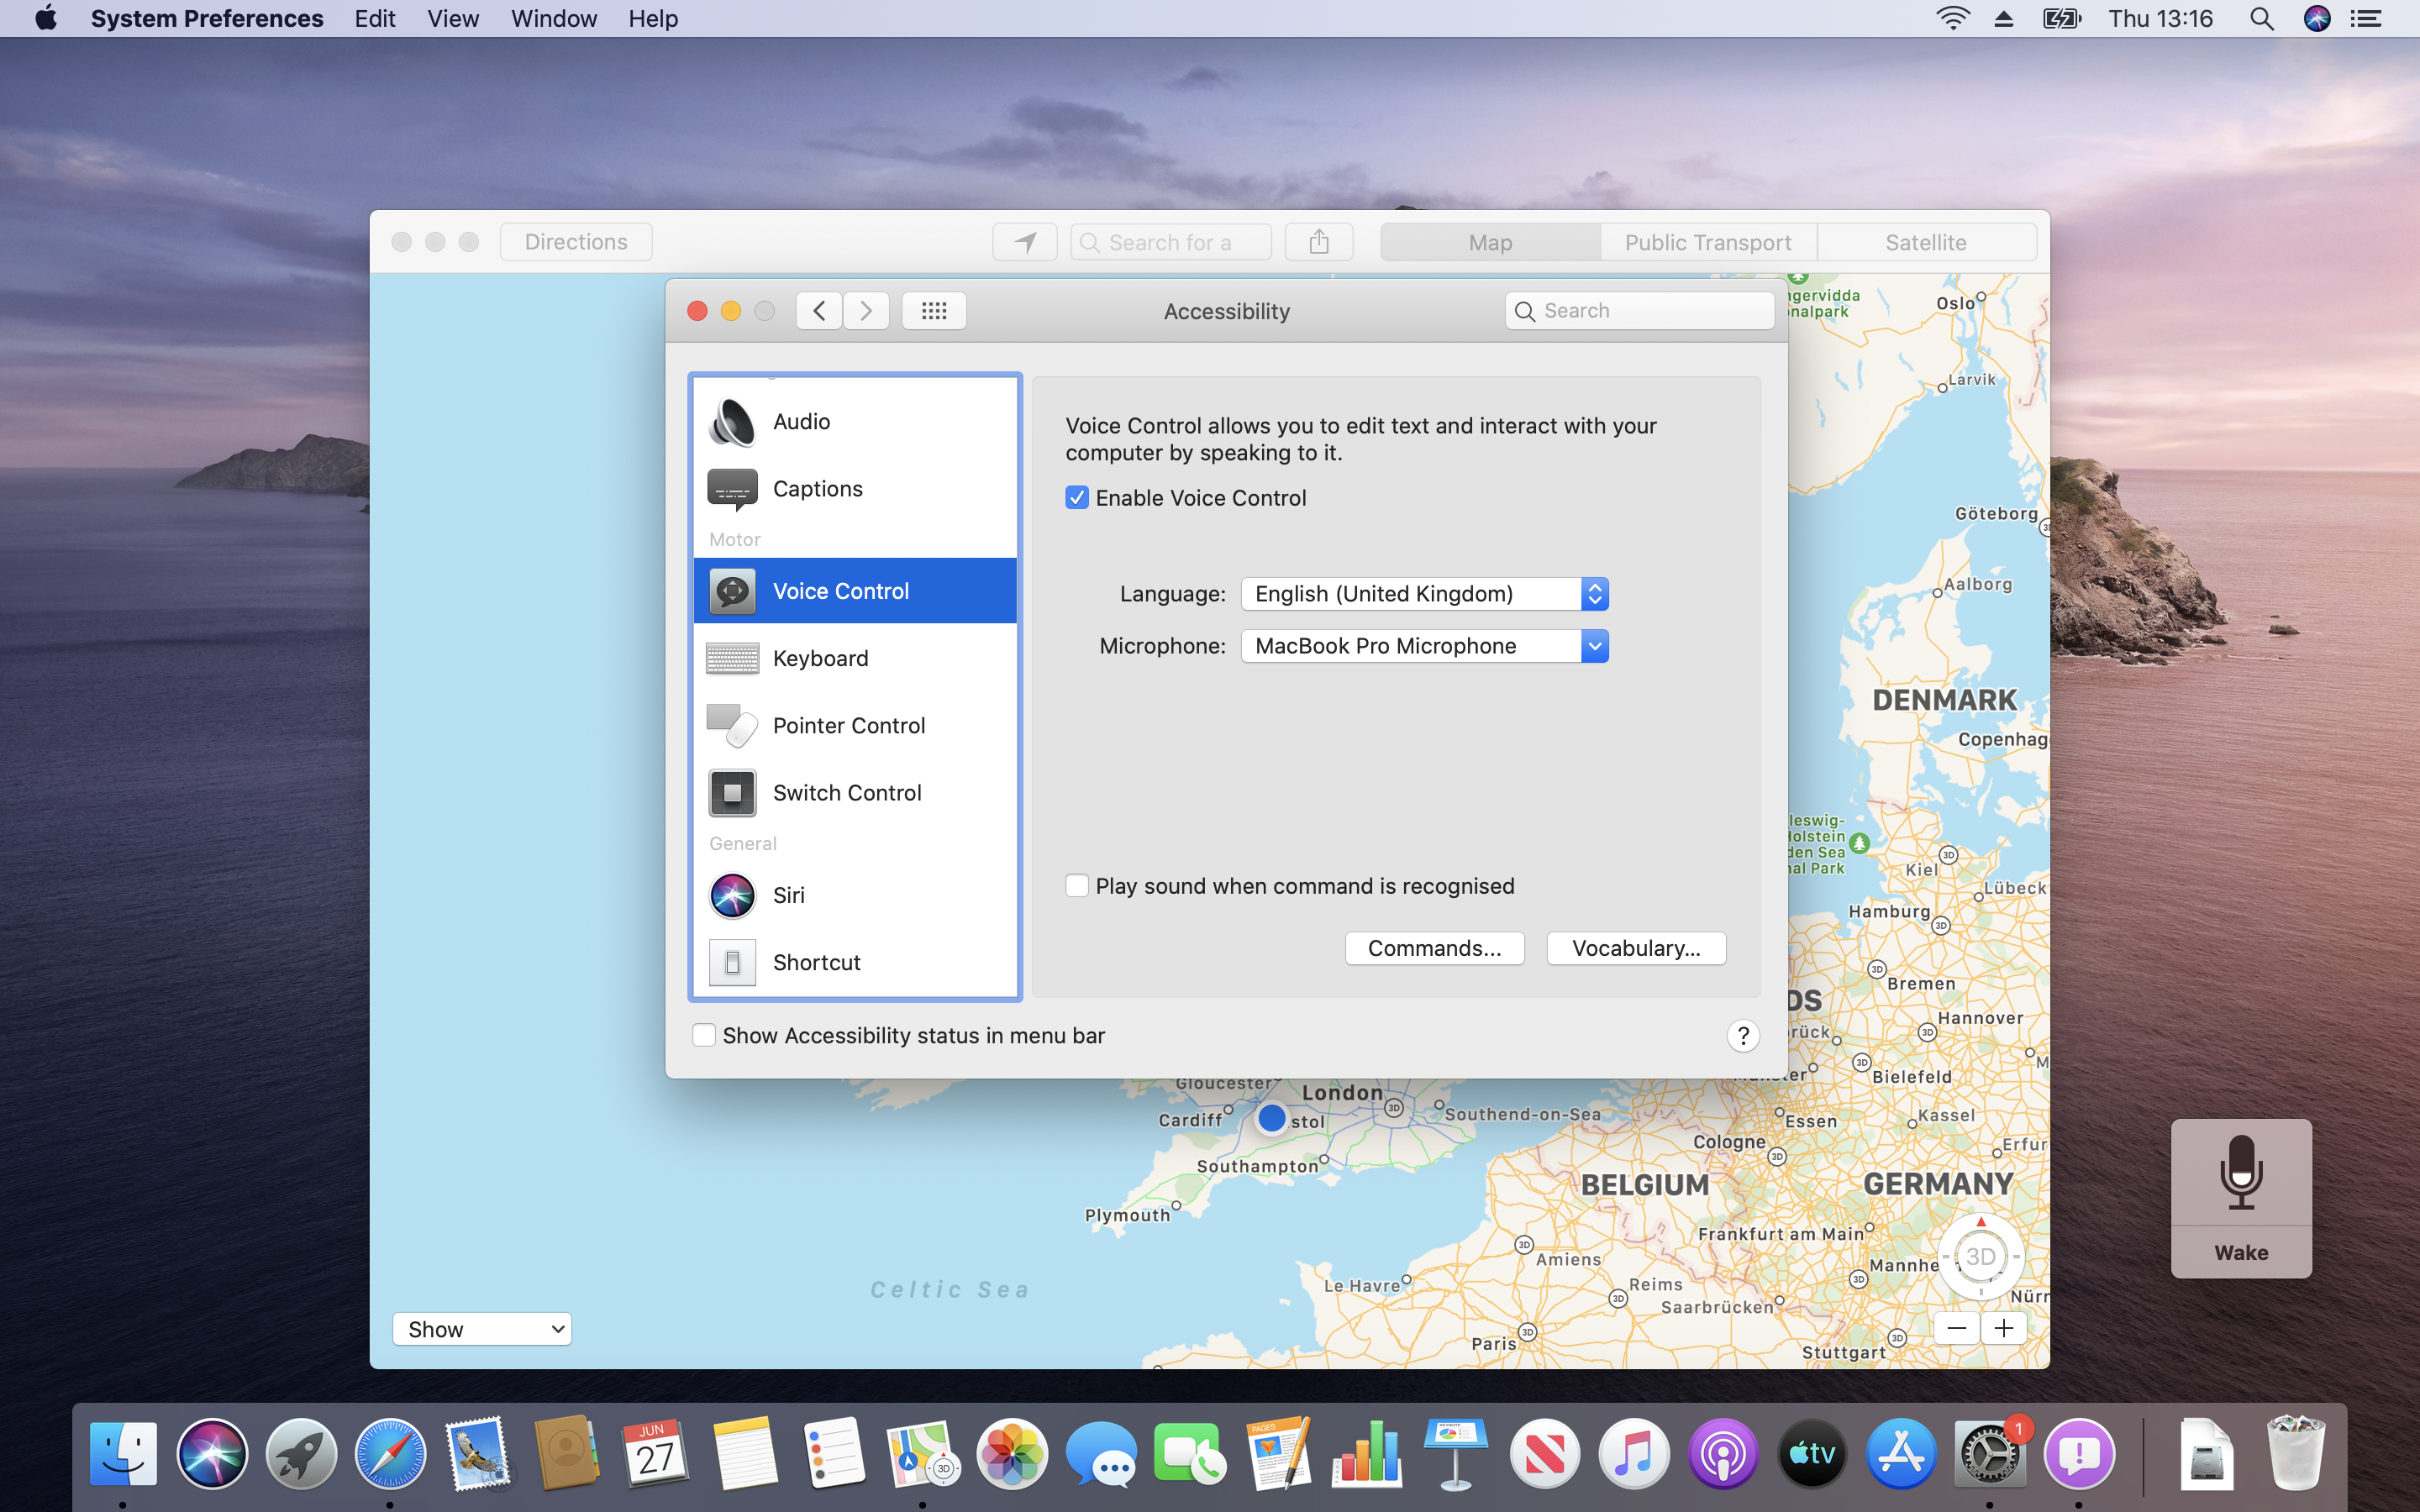2420x1512 pixels.
Task: Open Notification Centre in menu bar
Action: pyautogui.click(x=2366, y=19)
